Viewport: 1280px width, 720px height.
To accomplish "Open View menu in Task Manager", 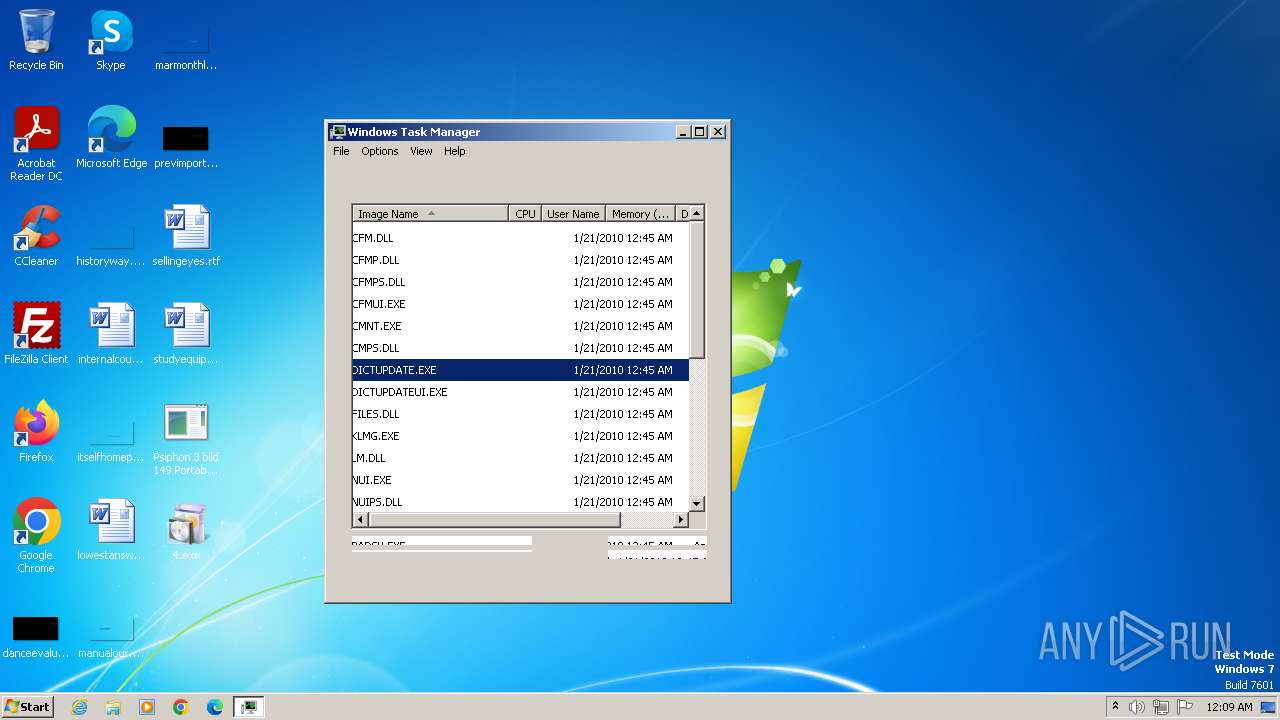I will pos(421,151).
